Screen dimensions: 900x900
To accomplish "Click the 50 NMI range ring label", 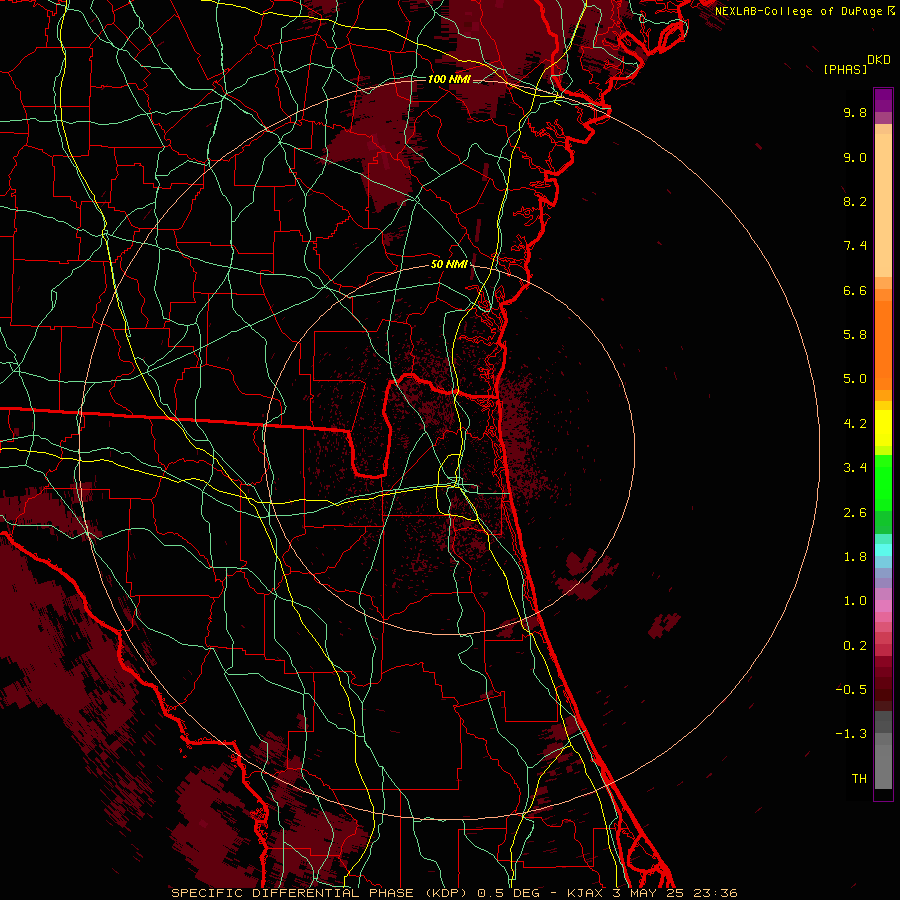I will coord(449,264).
